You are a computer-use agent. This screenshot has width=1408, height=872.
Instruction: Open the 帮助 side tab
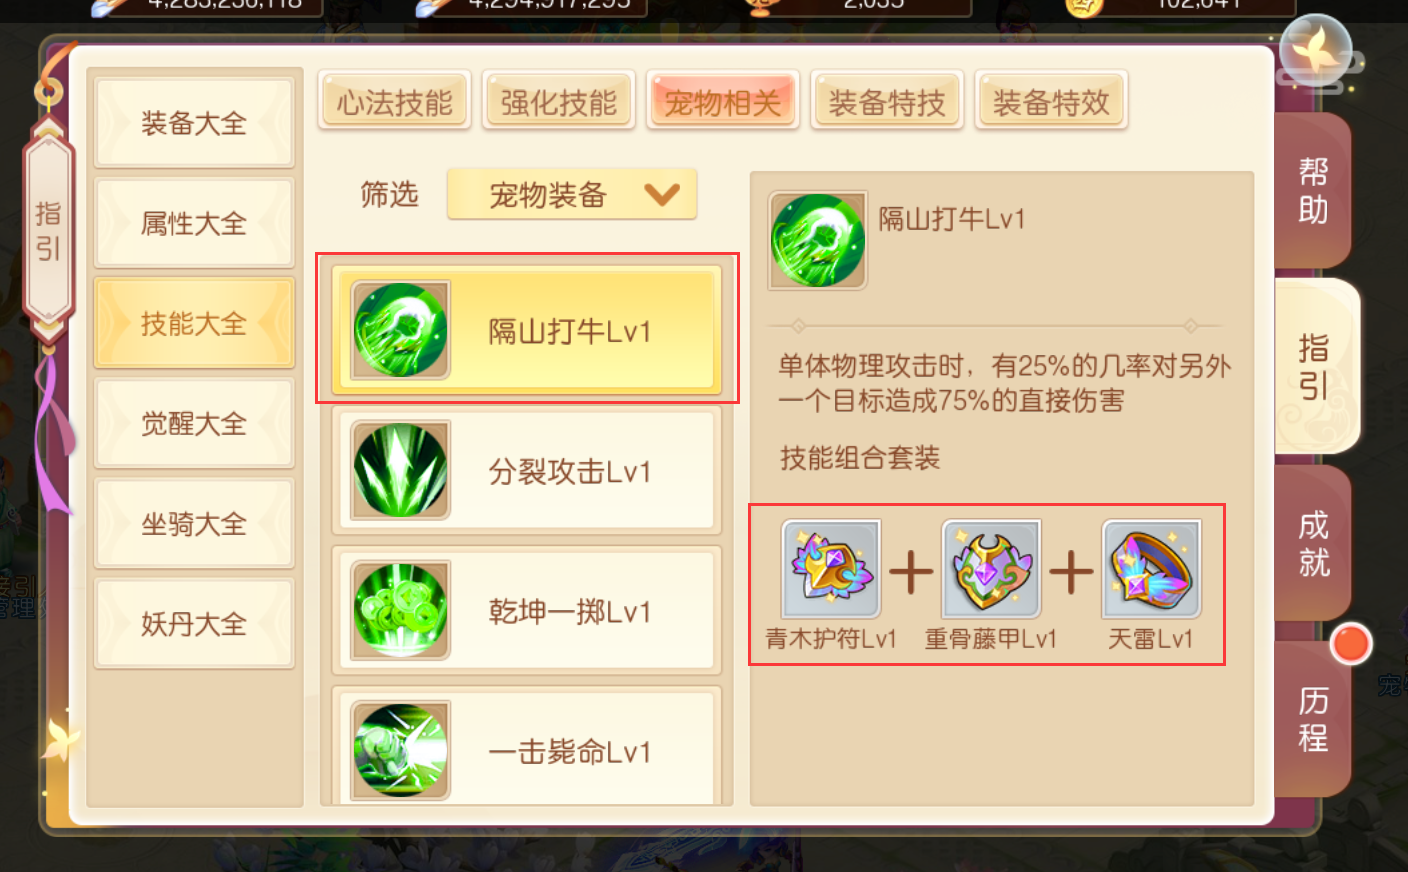[x=1313, y=190]
